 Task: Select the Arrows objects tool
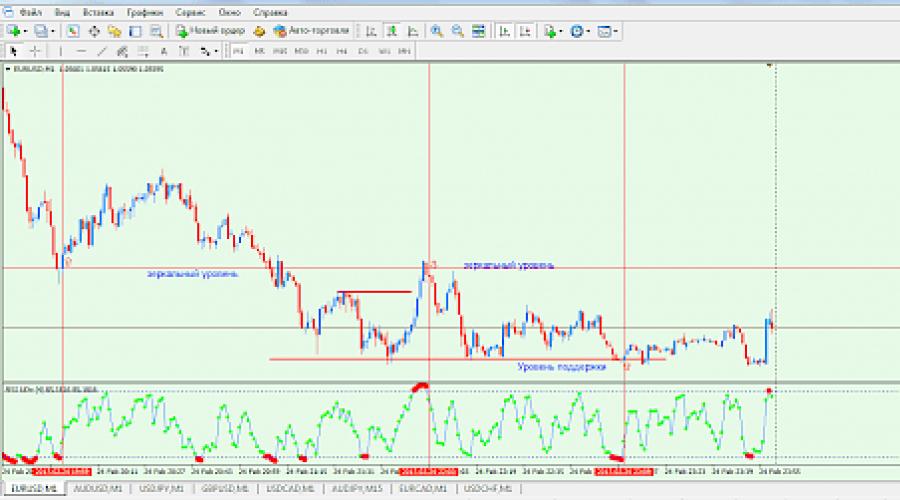click(x=205, y=51)
